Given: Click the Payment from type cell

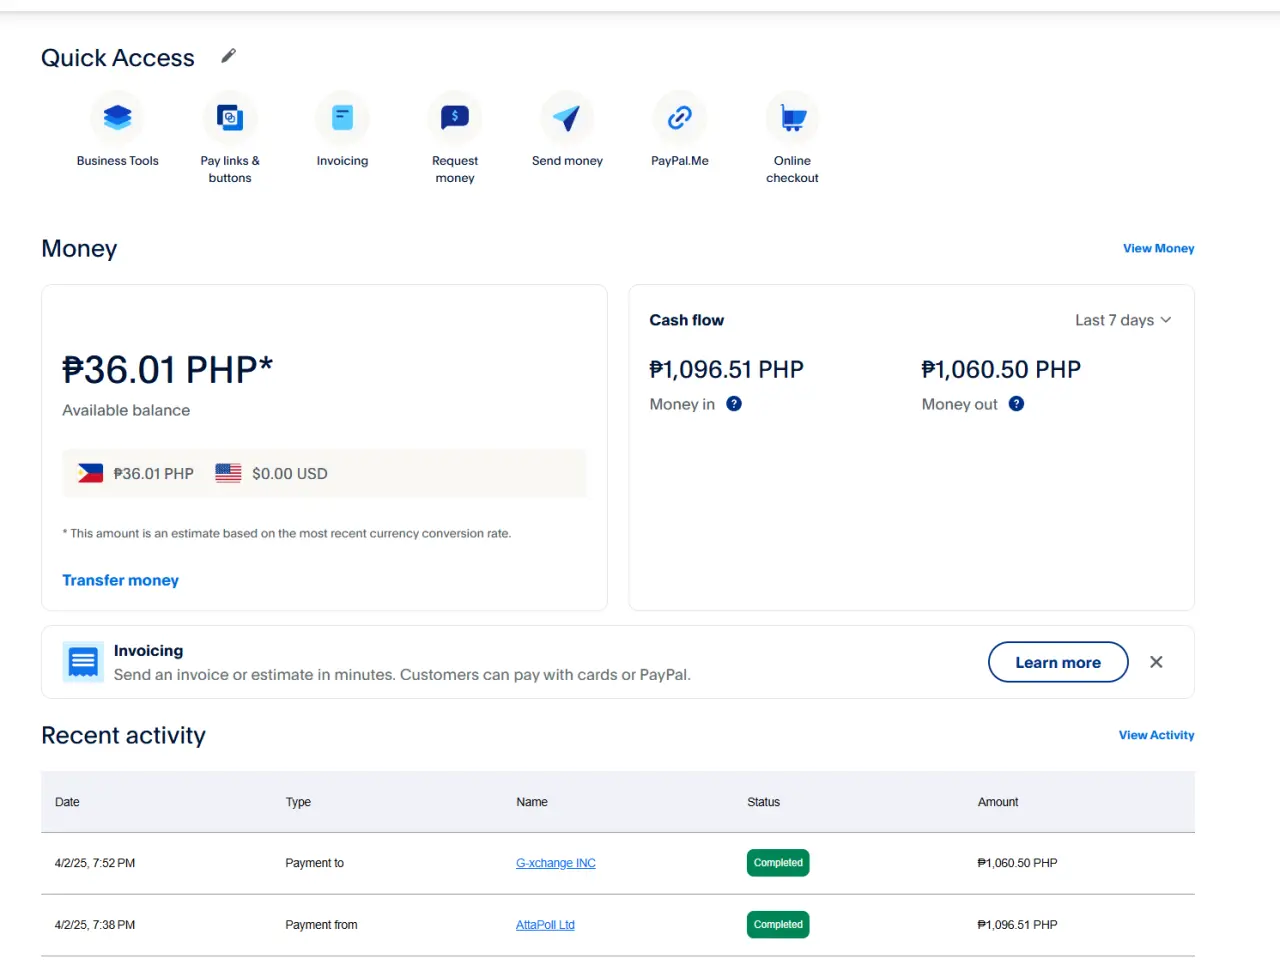Looking at the screenshot, I should [x=321, y=925].
